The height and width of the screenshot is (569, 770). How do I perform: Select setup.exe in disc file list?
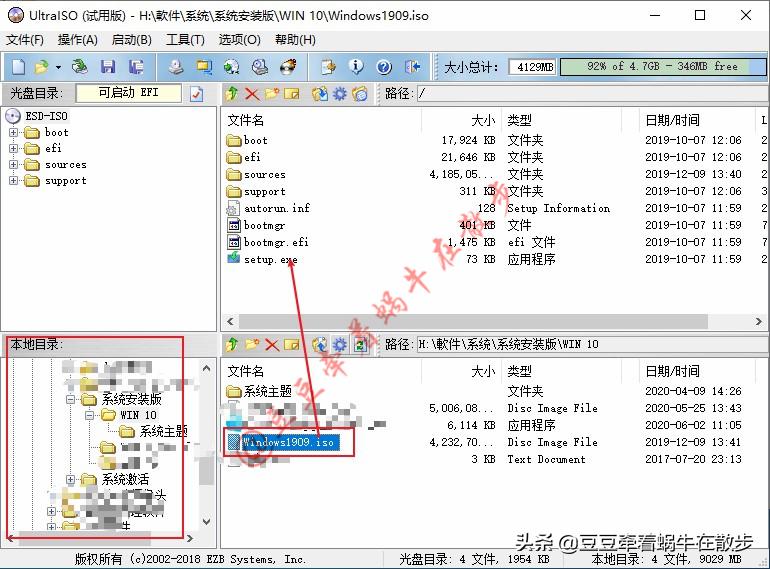(x=271, y=259)
